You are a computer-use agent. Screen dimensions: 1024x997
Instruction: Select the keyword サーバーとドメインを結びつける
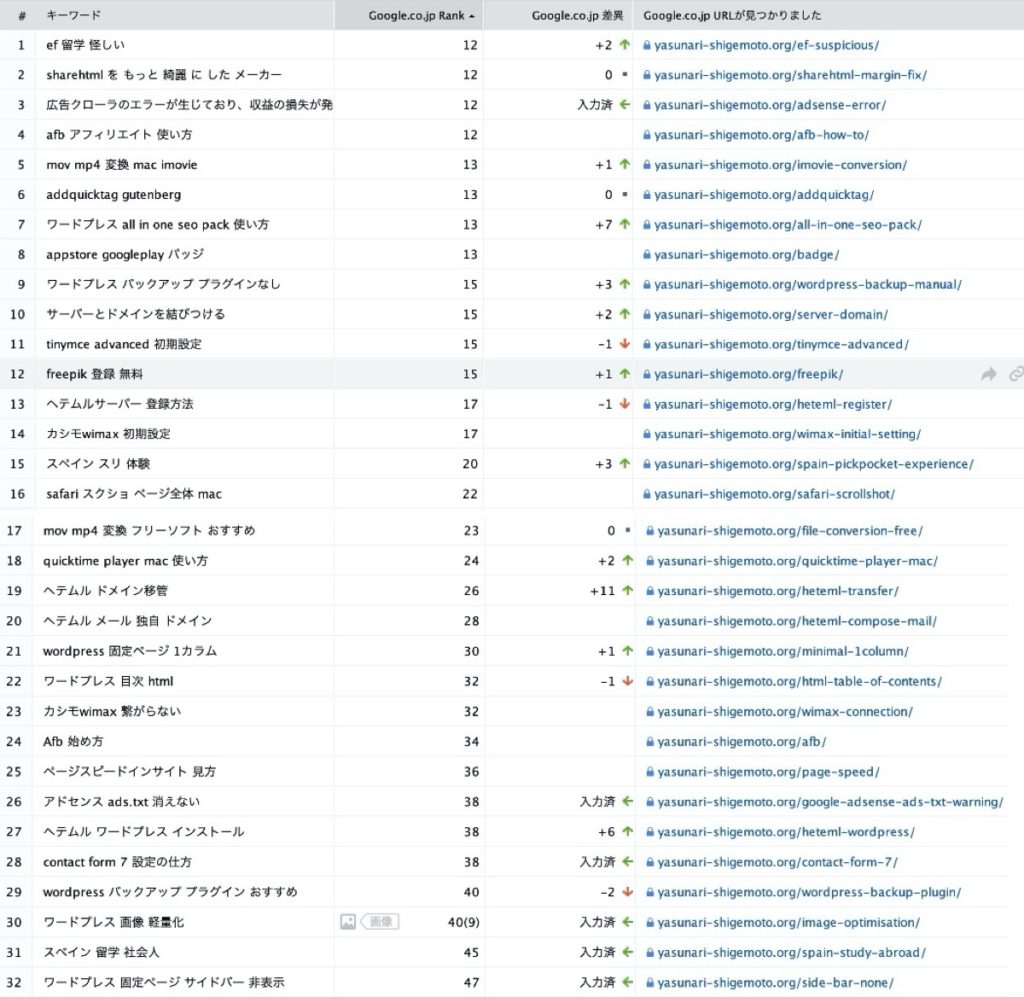[135, 314]
